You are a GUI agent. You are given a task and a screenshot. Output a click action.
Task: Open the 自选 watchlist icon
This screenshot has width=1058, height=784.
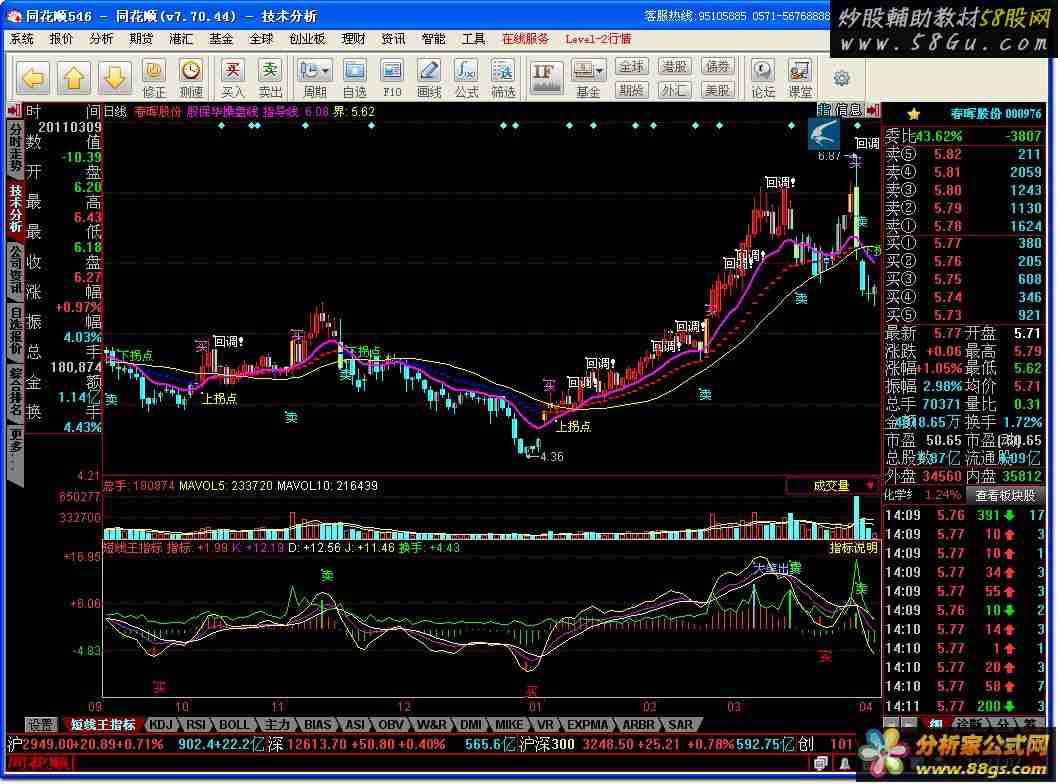354,78
